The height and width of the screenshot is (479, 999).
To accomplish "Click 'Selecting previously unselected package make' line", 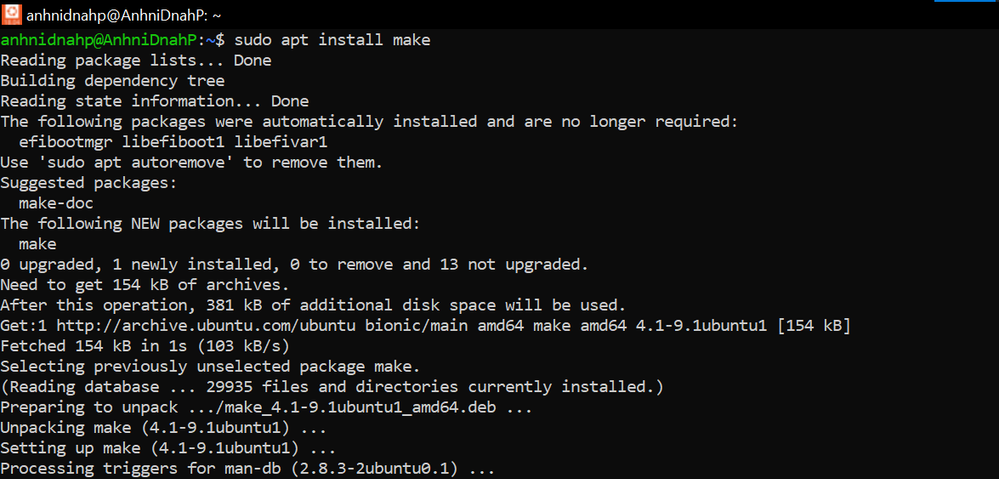I will click(210, 366).
